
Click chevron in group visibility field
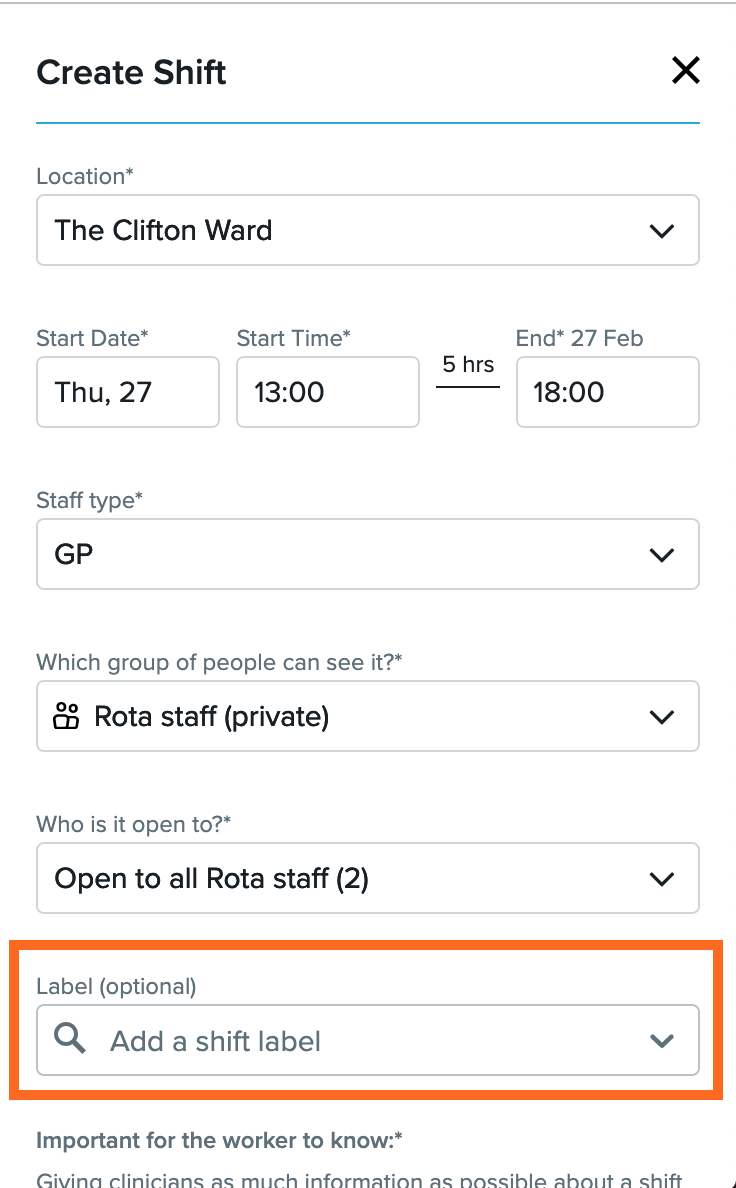point(662,717)
